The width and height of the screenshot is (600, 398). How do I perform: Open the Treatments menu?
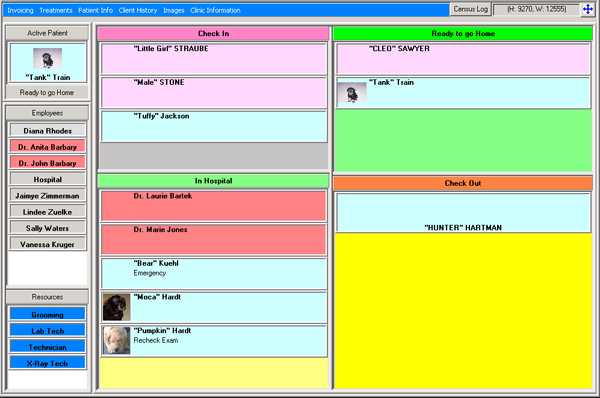pos(56,10)
